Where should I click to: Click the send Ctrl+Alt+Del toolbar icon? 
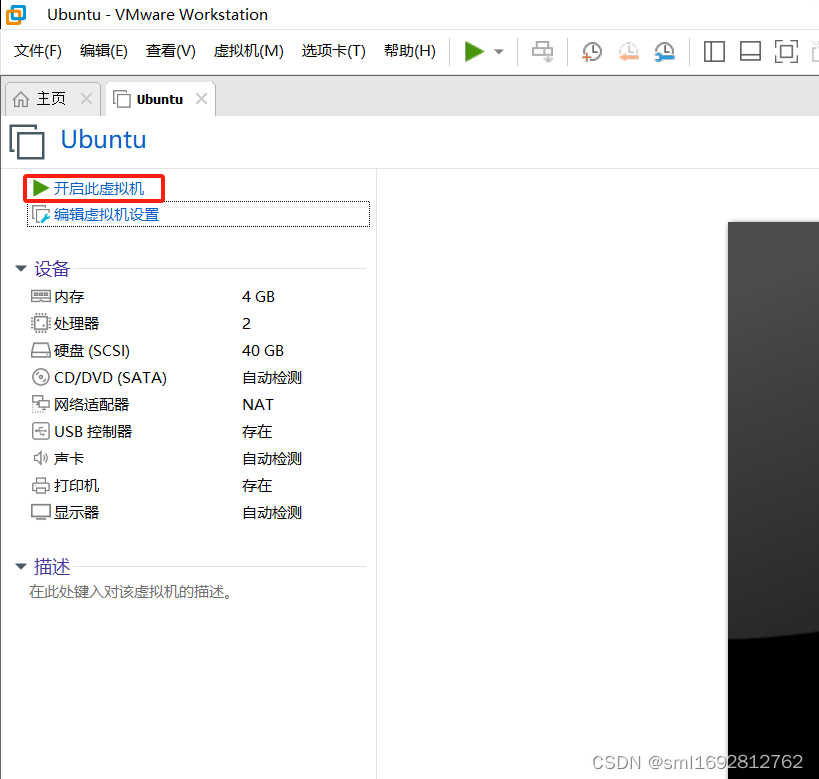click(x=542, y=51)
